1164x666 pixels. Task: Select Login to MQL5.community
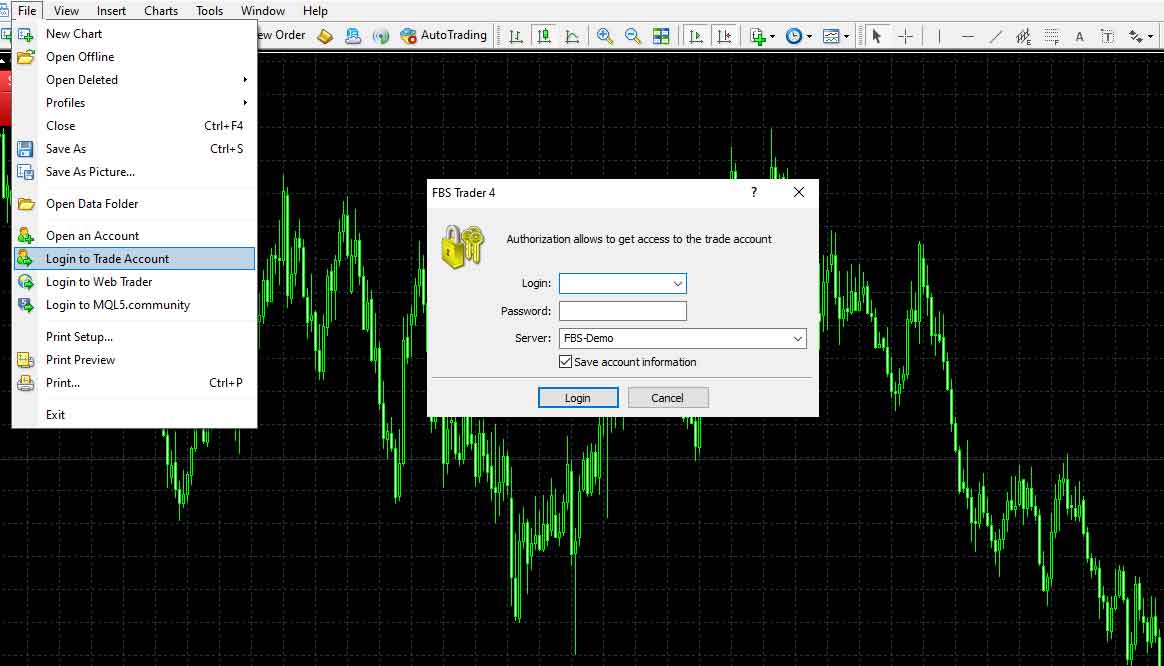[134, 304]
